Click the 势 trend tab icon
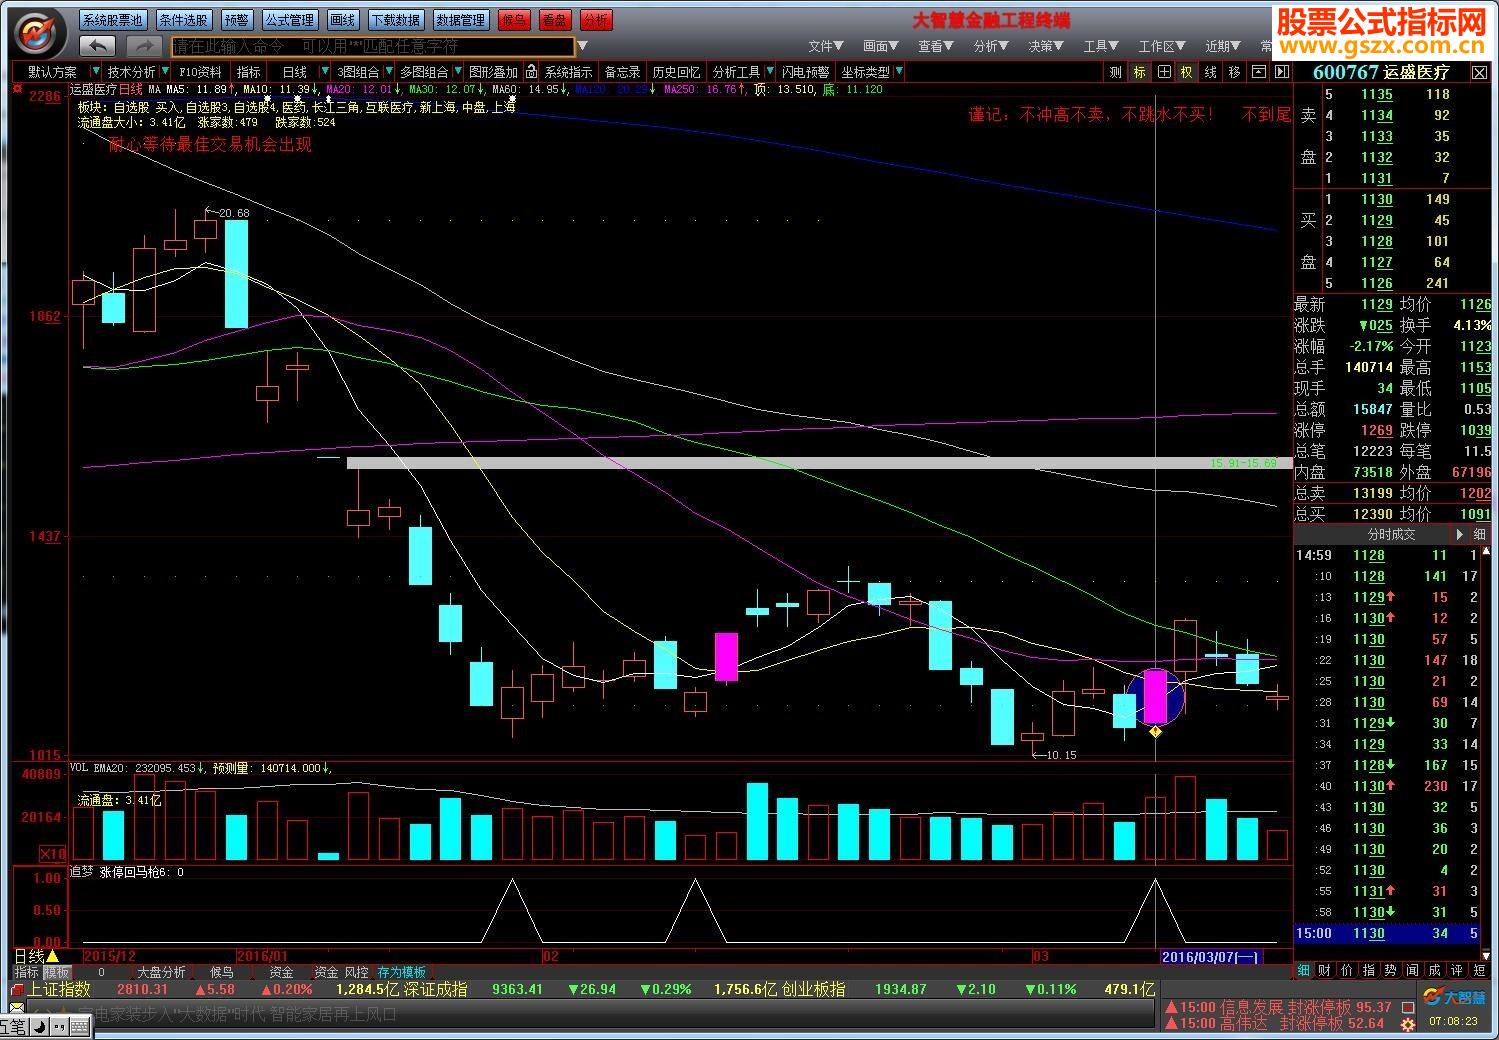Image resolution: width=1499 pixels, height=1040 pixels. 1390,970
